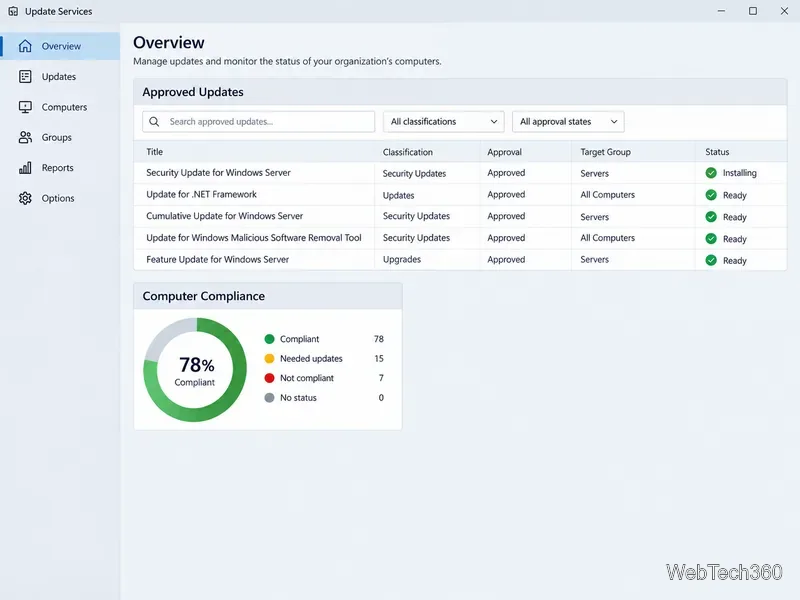Sort by the Status column header
Image resolution: width=800 pixels, height=600 pixels.
(717, 152)
